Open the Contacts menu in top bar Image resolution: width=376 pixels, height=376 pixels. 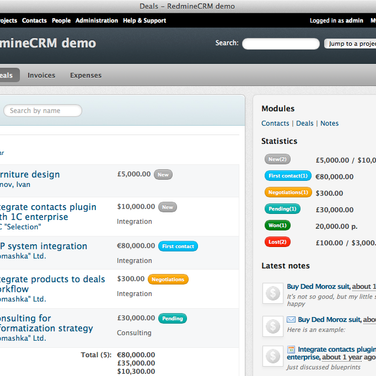coord(34,21)
